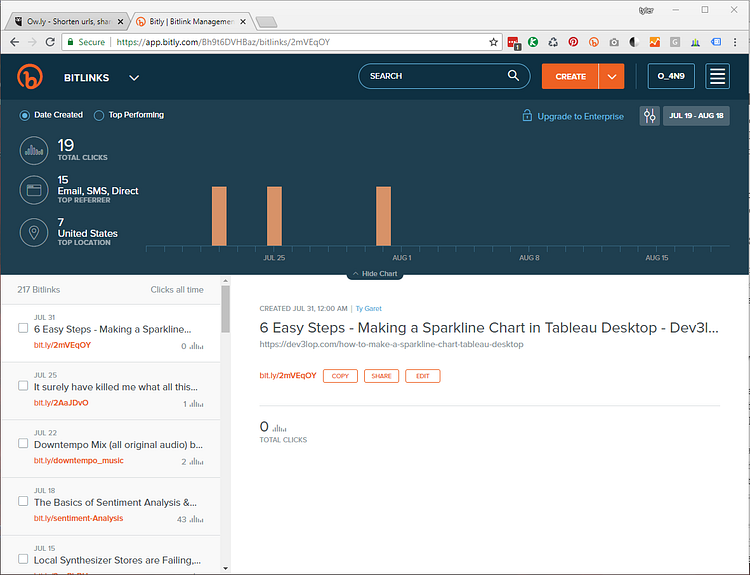This screenshot has width=750, height=575.
Task: Click the EDIT button
Action: [422, 376]
